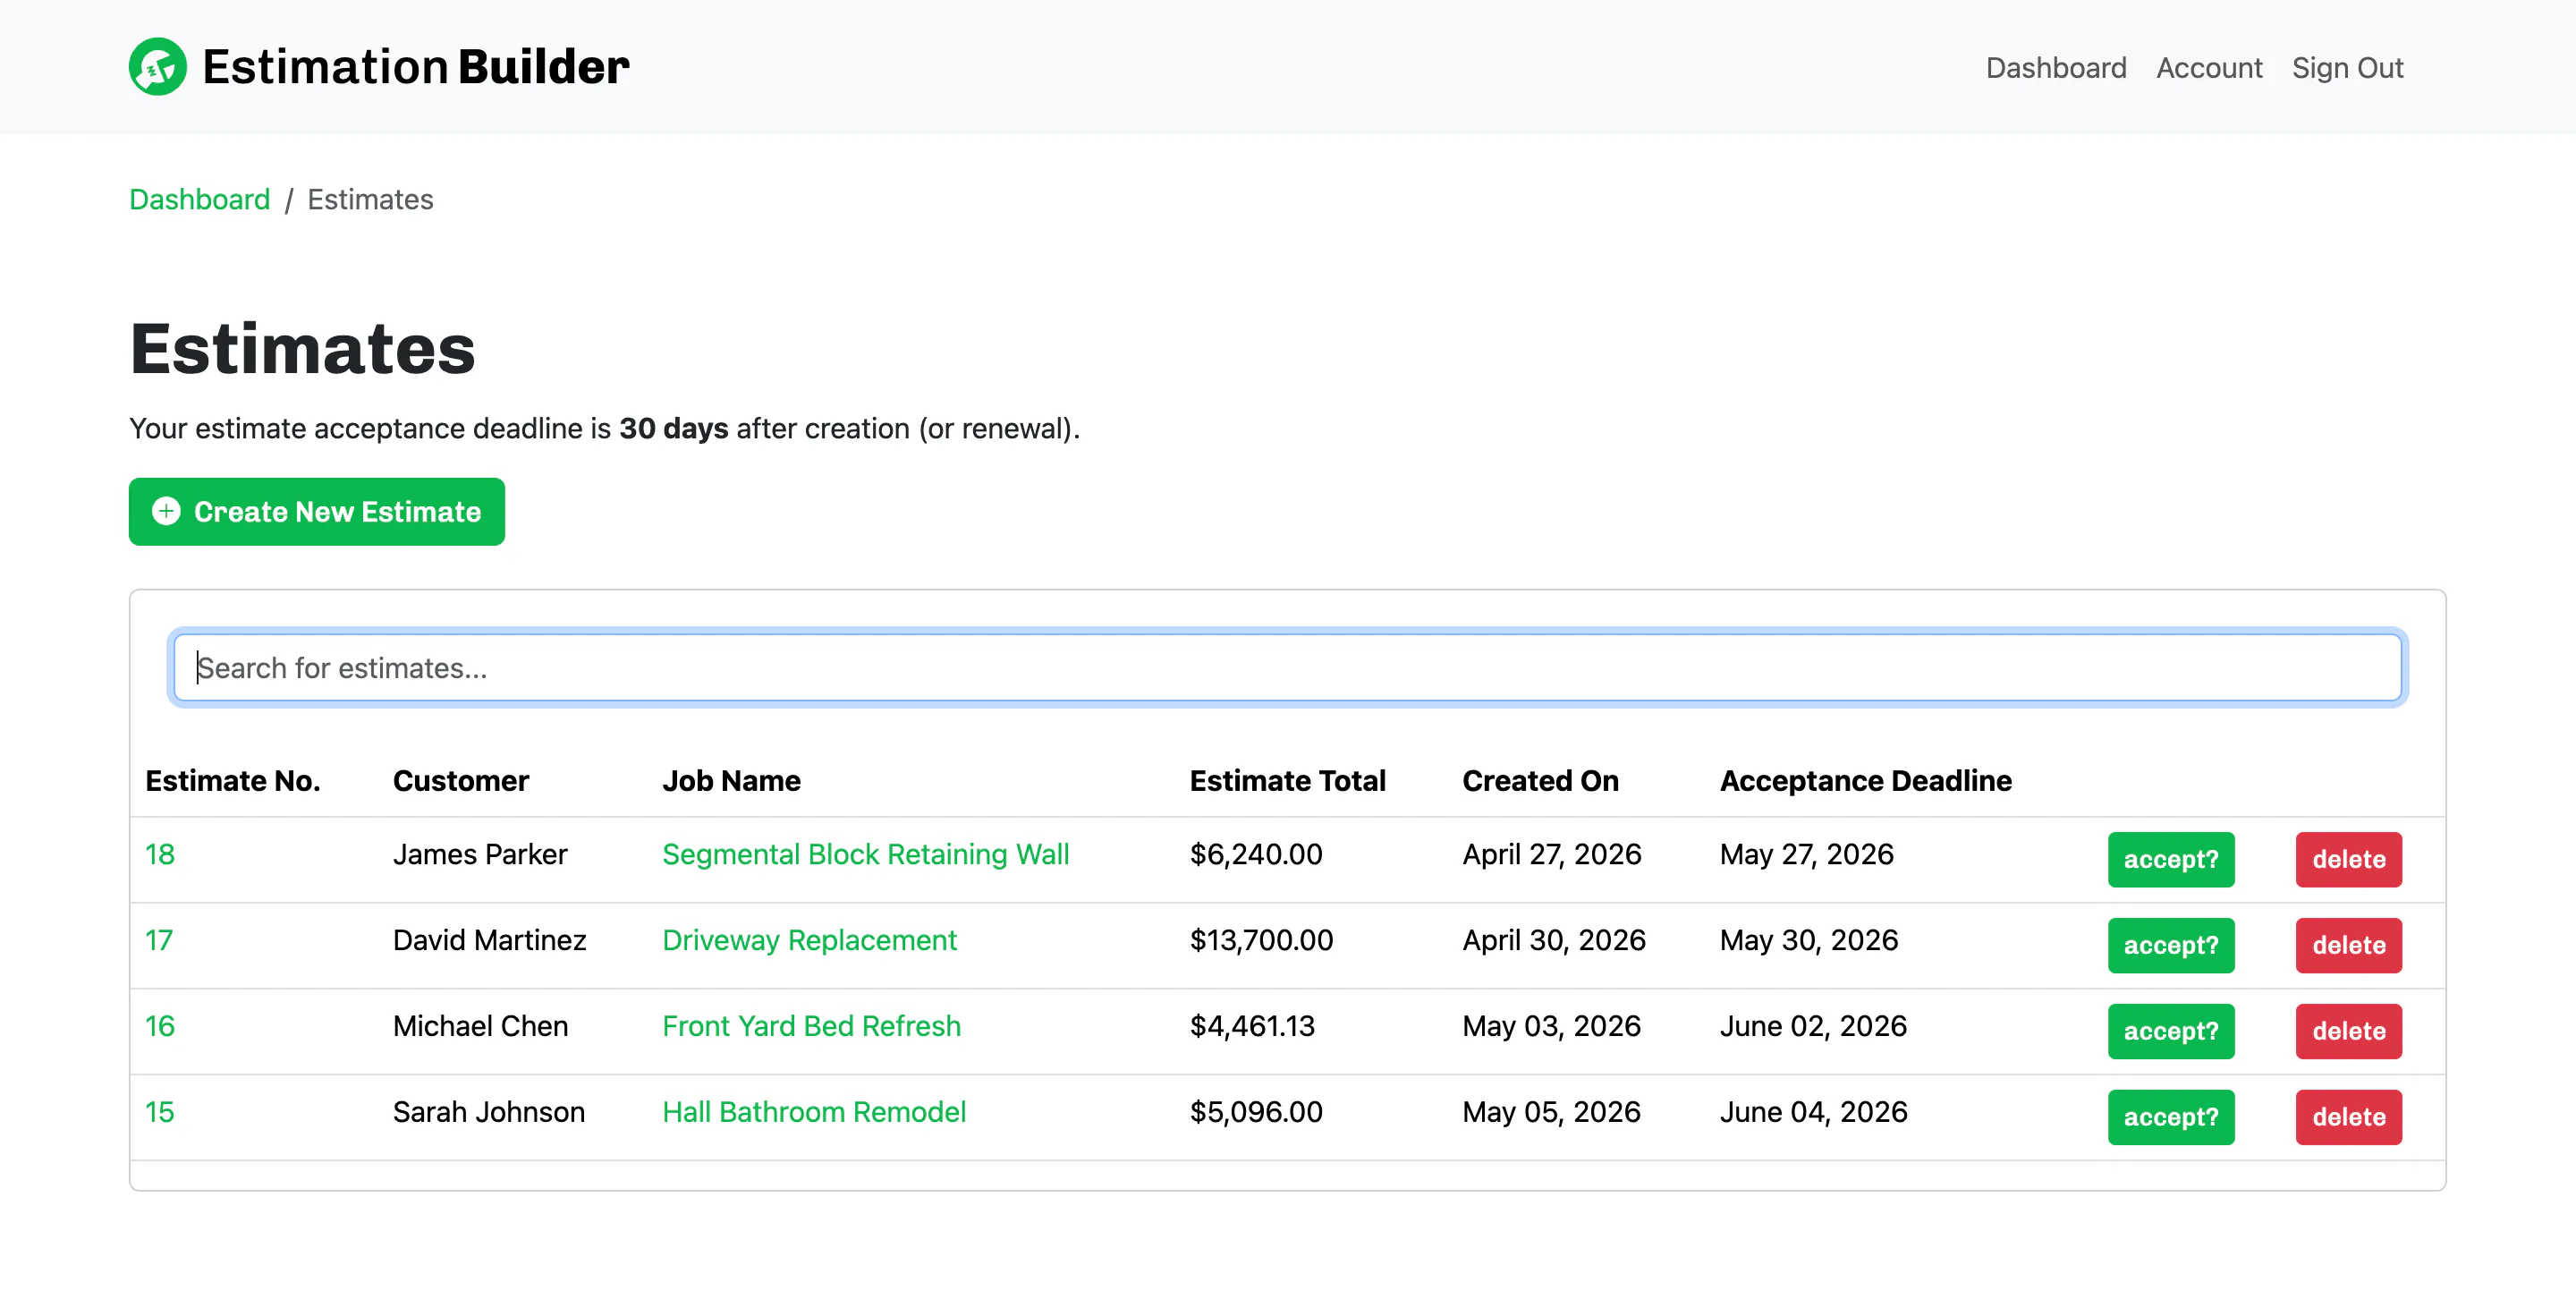Image resolution: width=2576 pixels, height=1308 pixels.
Task: Select the $4,461.13 estimate total
Action: [1253, 1026]
